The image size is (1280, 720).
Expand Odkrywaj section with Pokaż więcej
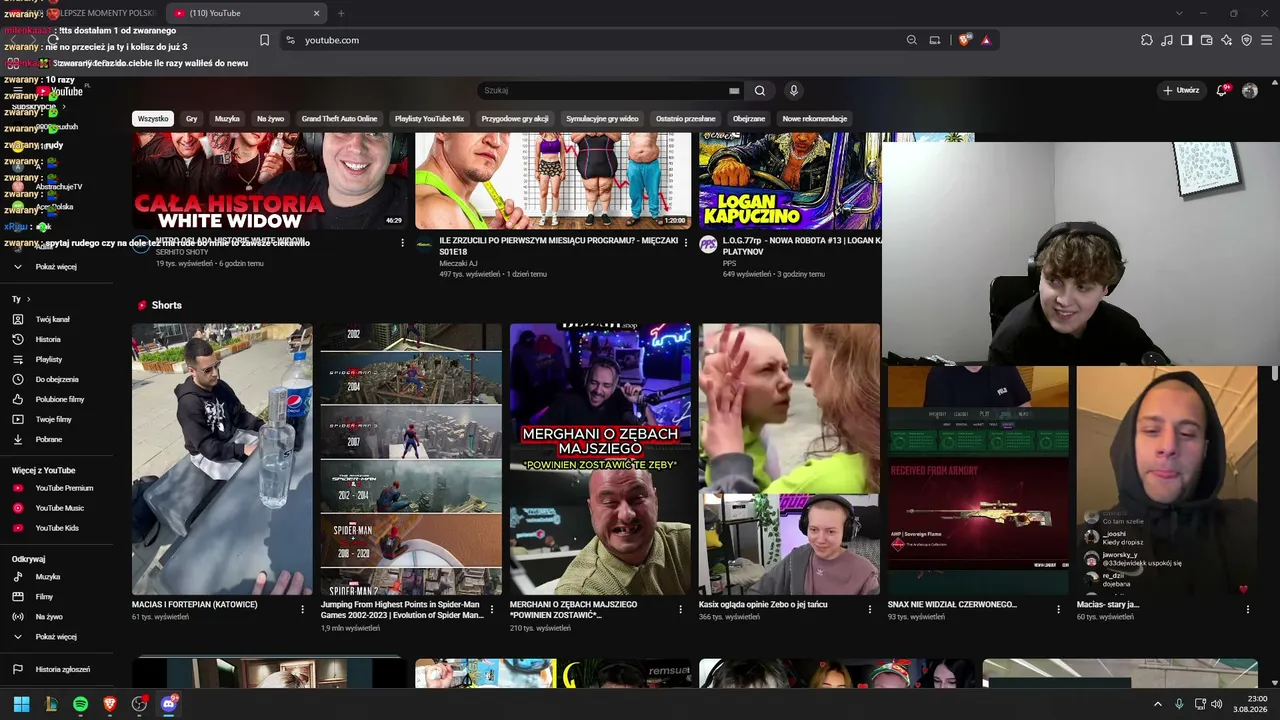(x=56, y=637)
